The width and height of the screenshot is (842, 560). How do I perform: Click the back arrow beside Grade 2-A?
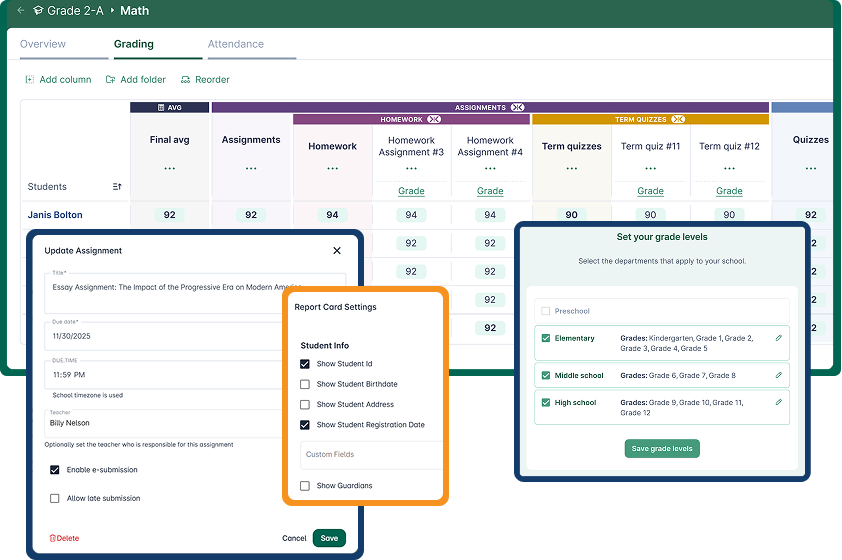point(20,11)
